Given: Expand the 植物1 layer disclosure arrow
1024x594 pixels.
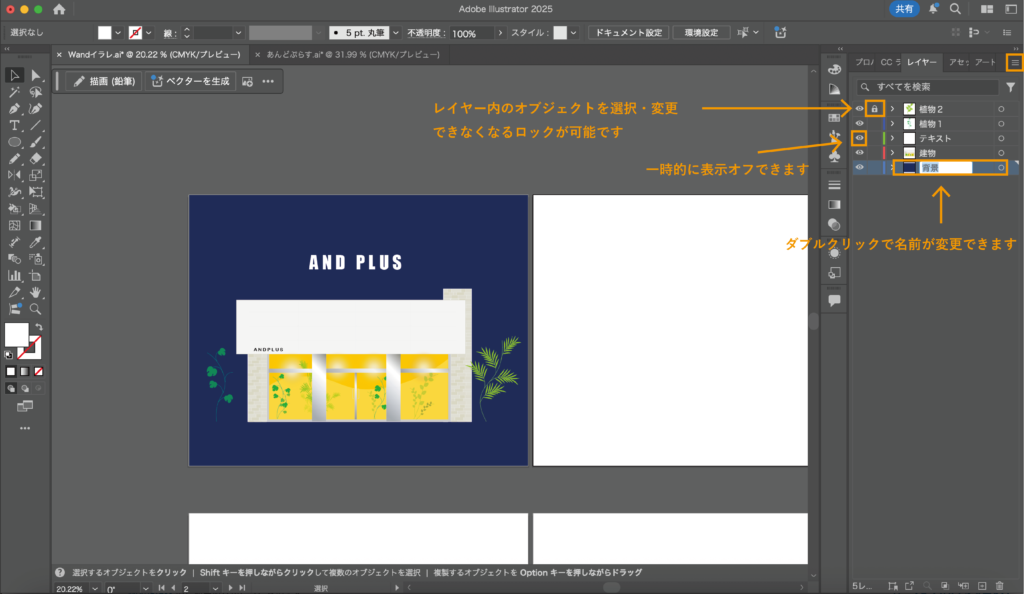Looking at the screenshot, I should coord(890,123).
